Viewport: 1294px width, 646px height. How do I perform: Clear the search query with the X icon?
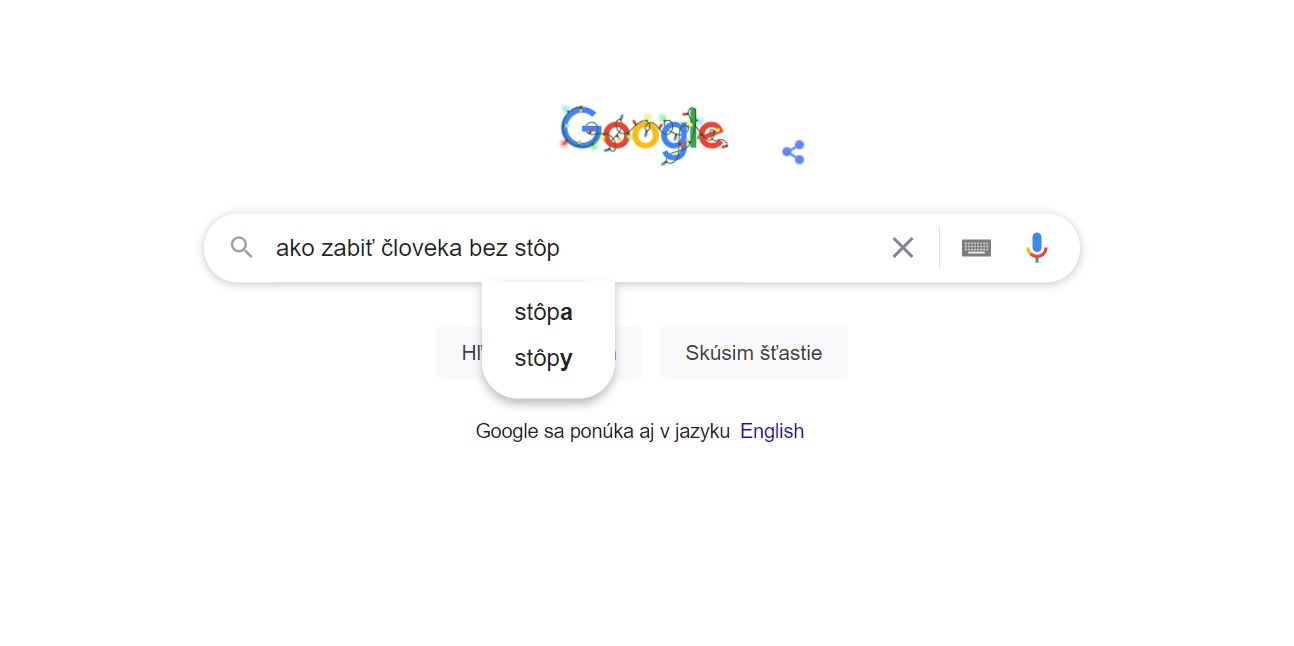pyautogui.click(x=902, y=247)
